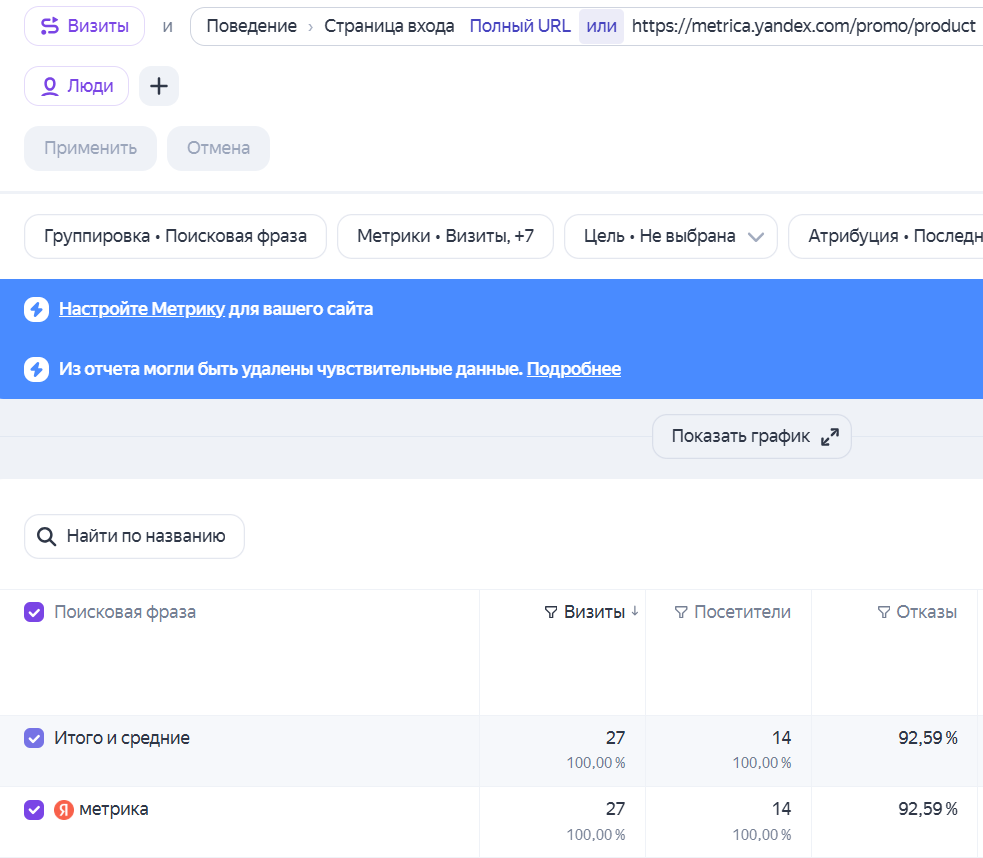The width and height of the screenshot is (983, 858).
Task: Click filter icon in Визиты column
Action: click(x=550, y=612)
